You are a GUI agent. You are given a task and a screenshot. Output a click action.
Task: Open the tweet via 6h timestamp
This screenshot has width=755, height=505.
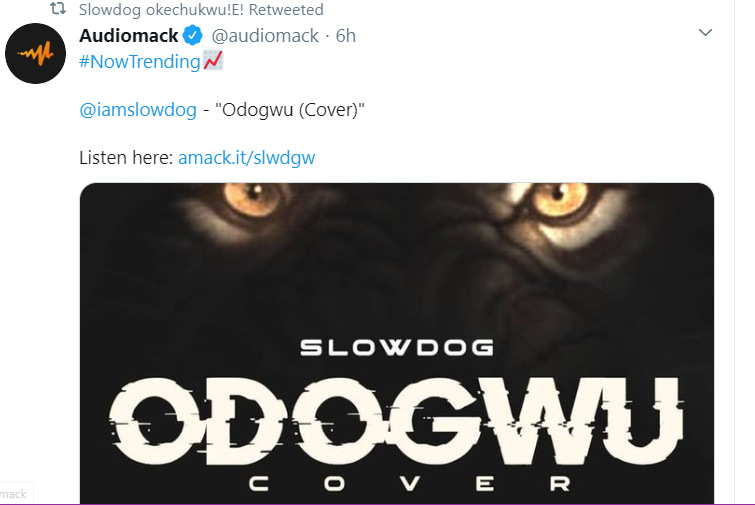[345, 36]
